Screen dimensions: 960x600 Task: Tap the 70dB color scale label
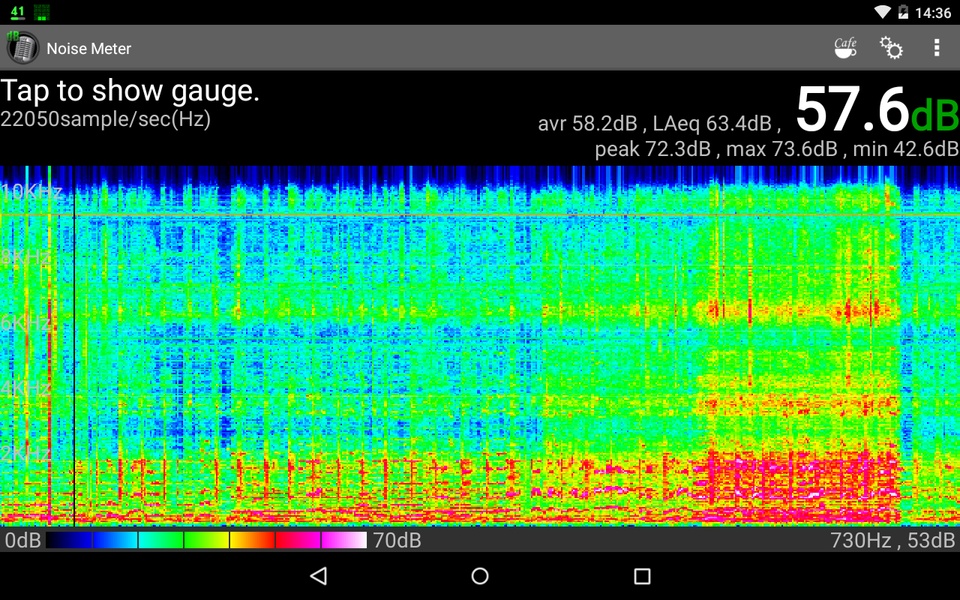pyautogui.click(x=397, y=540)
